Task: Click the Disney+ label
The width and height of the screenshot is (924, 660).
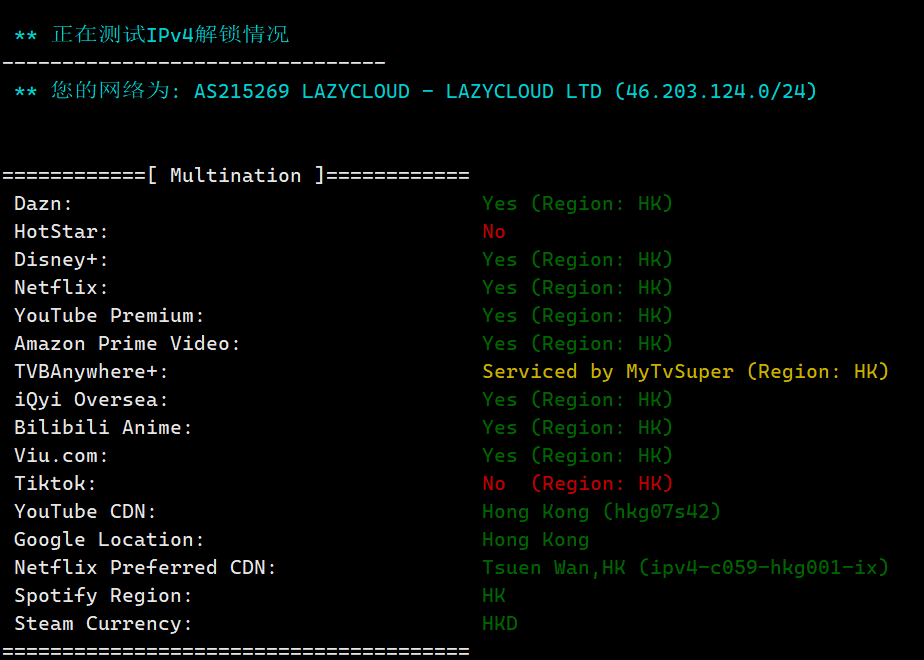Action: 61,260
